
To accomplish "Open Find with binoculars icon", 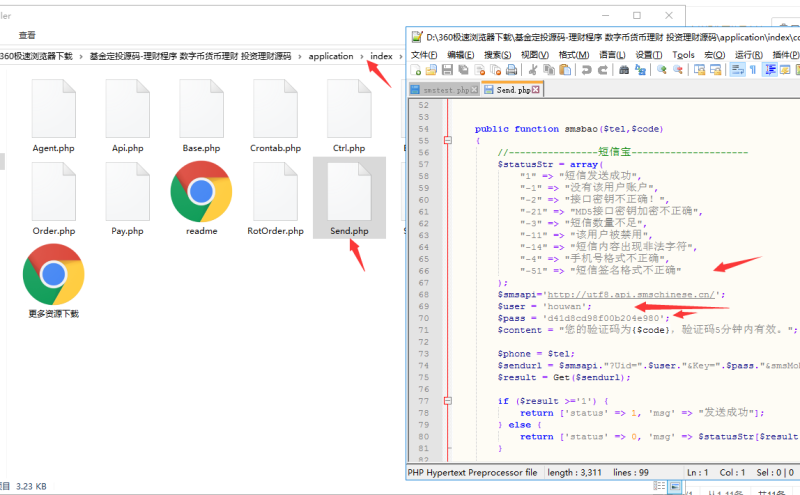I will pos(623,70).
